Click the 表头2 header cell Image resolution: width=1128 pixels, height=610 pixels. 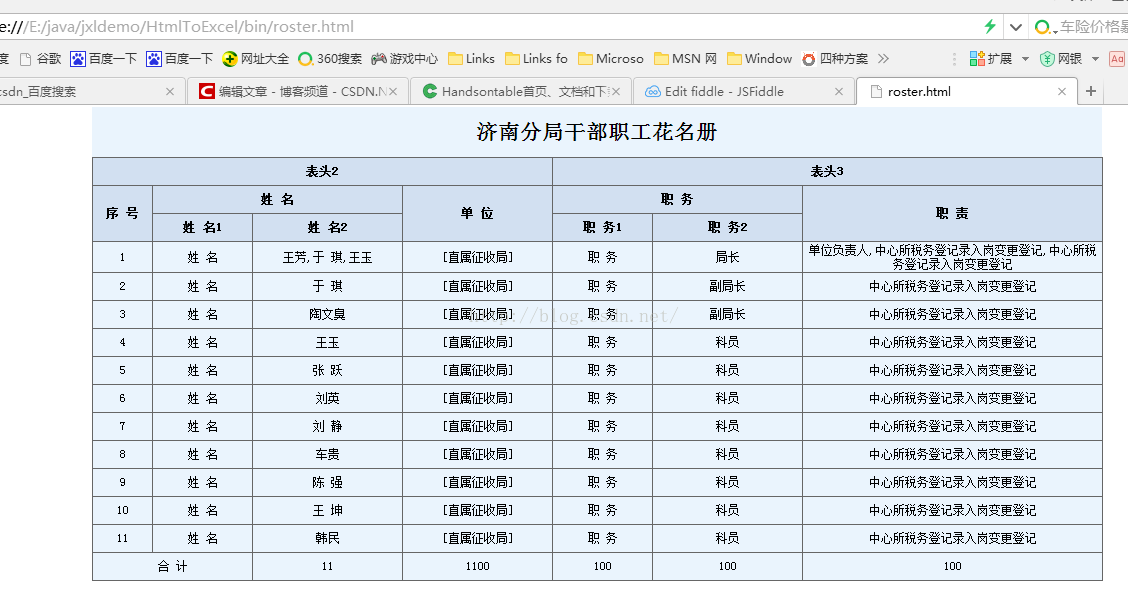coord(322,171)
